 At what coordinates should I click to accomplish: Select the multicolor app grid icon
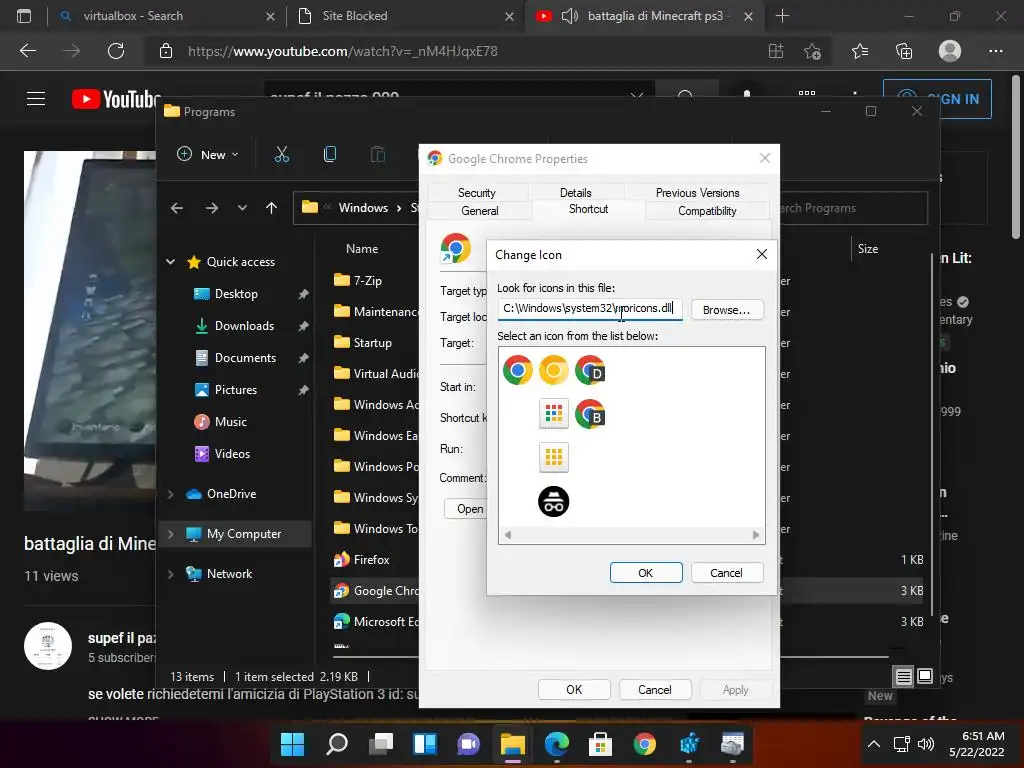point(553,414)
